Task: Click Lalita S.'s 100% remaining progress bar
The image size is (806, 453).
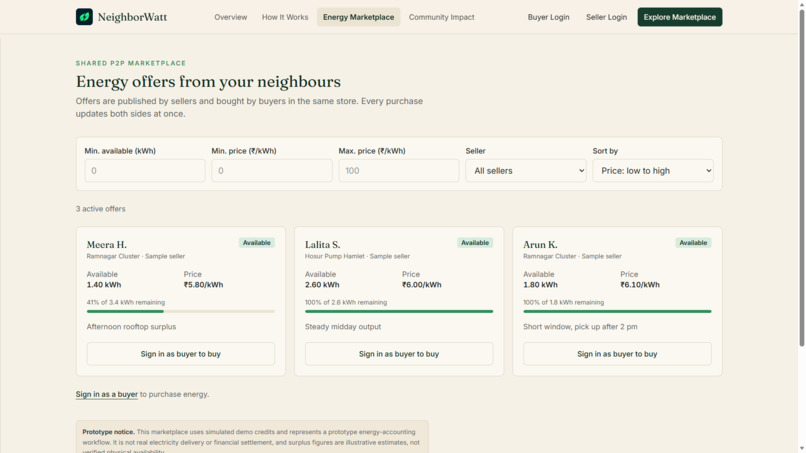Action: (399, 311)
